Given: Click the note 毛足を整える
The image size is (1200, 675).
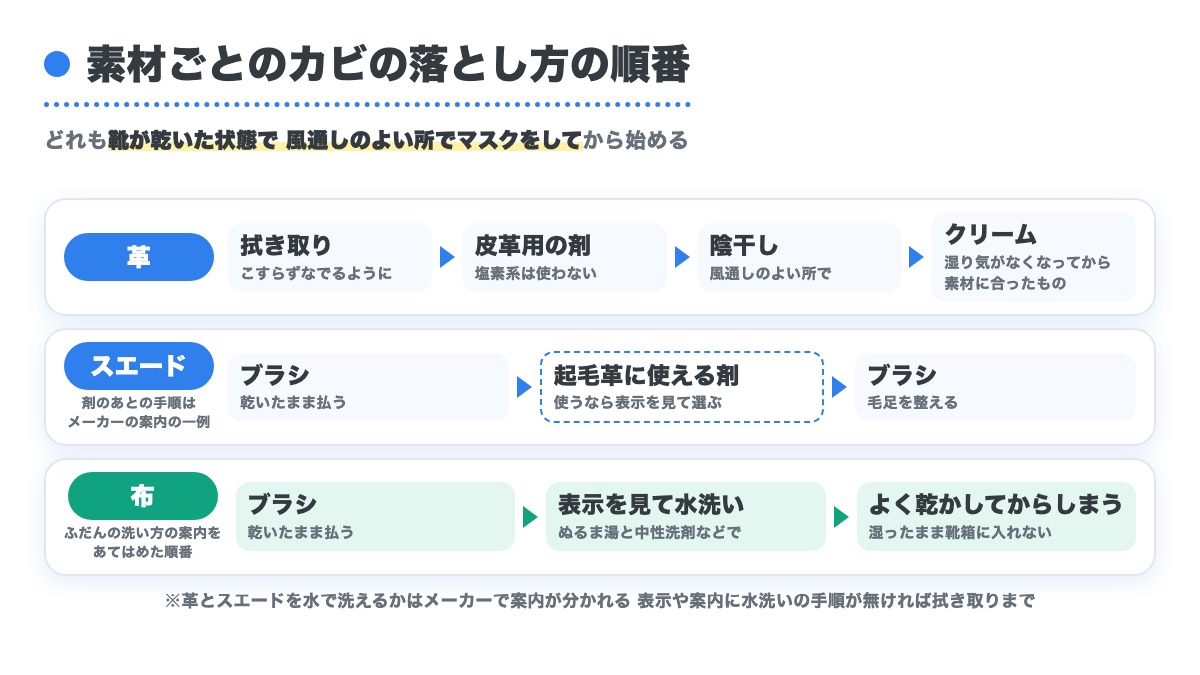Looking at the screenshot, I should [x=912, y=403].
